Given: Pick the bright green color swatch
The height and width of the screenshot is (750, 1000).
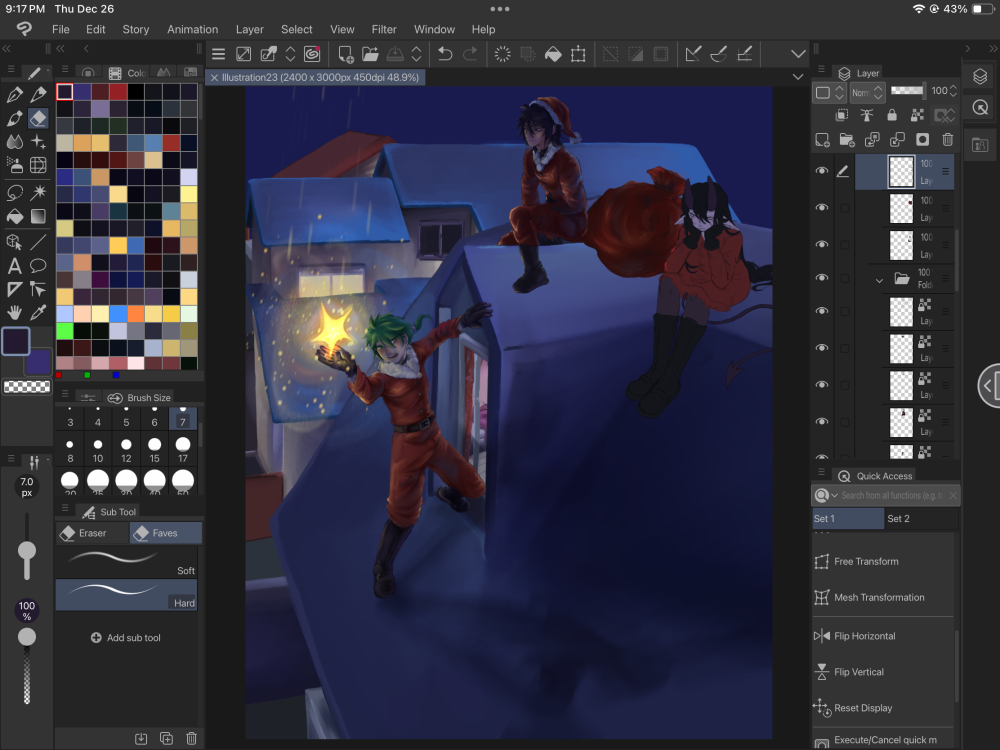Looking at the screenshot, I should point(65,330).
